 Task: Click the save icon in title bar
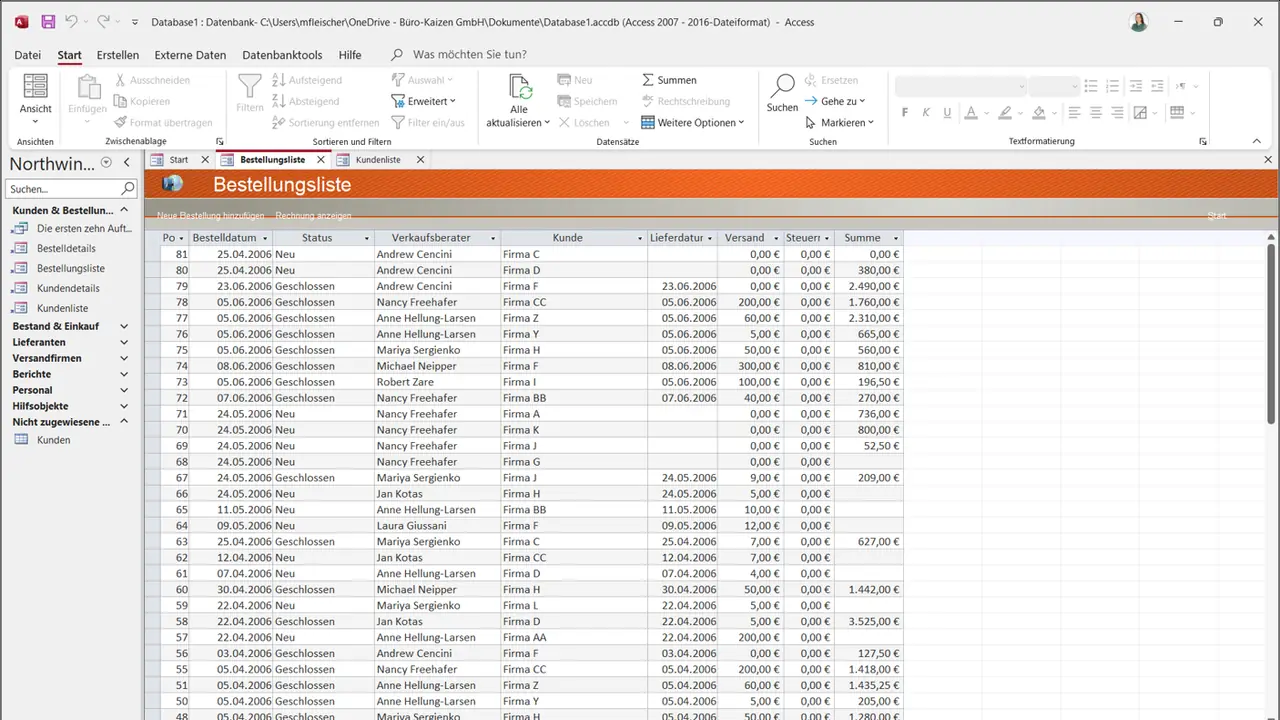[x=49, y=21]
